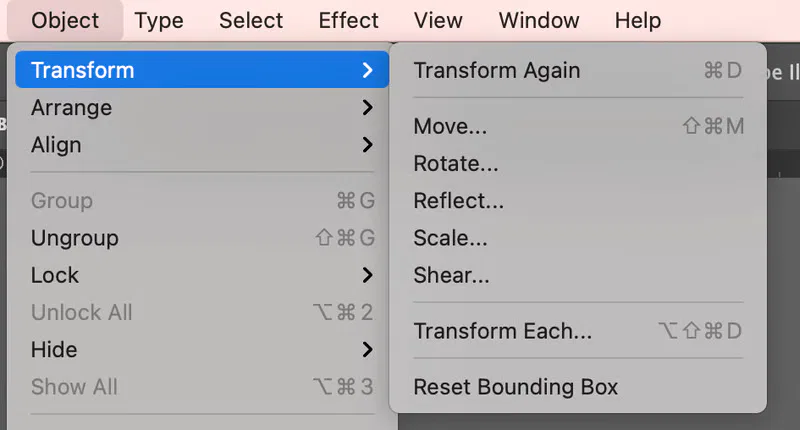
Task: Expand the Lock submenu chevron
Action: pos(367,275)
